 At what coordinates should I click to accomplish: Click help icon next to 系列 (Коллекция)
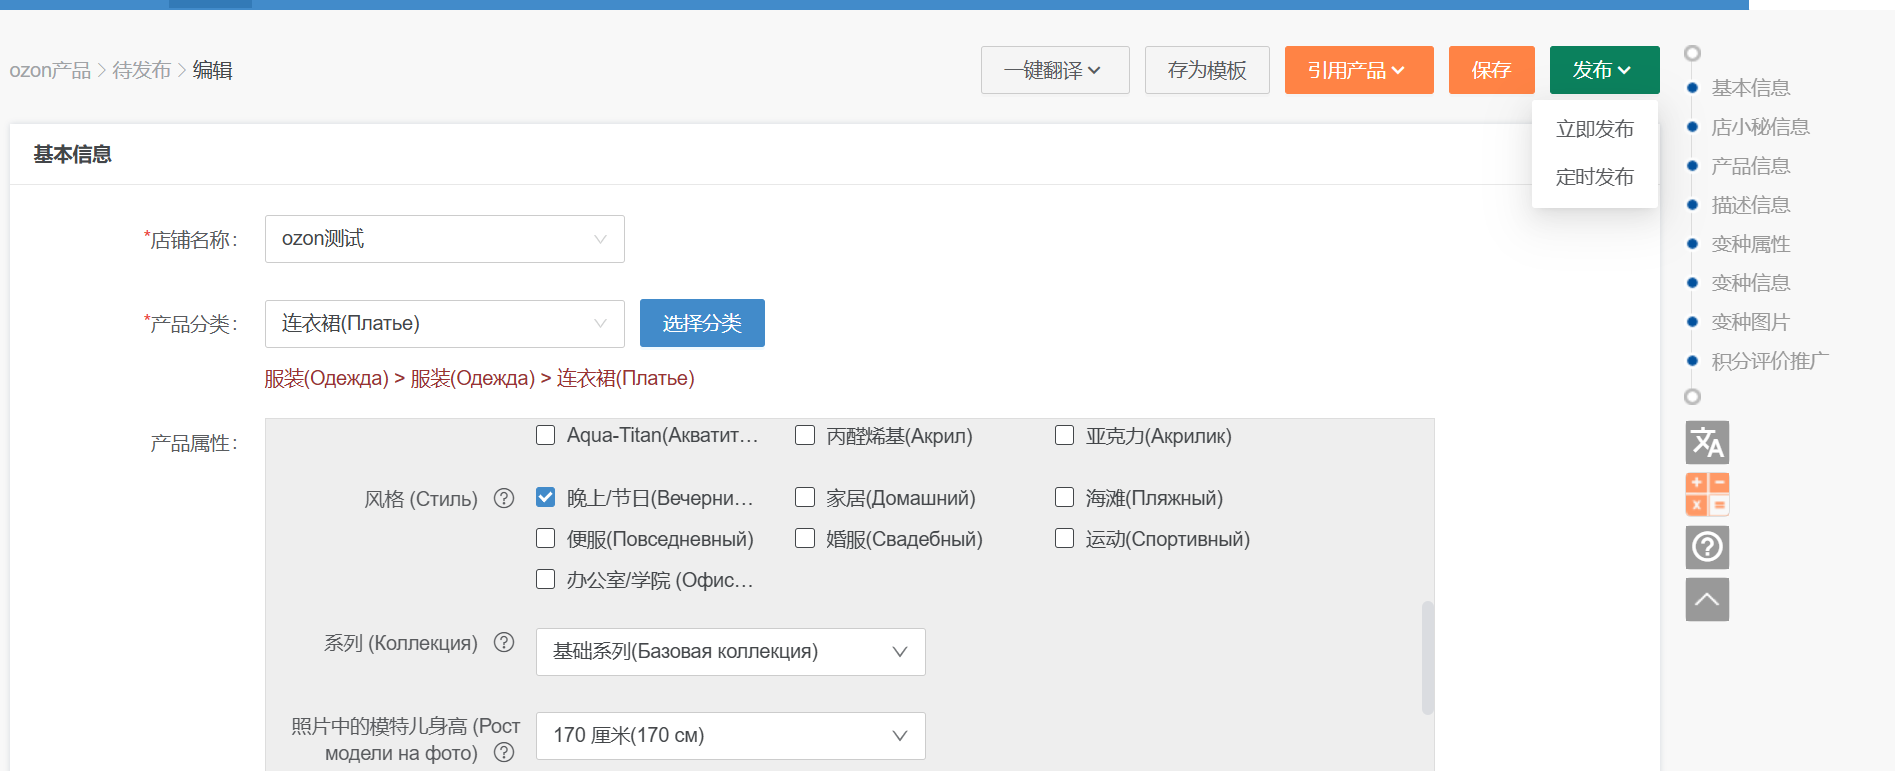coord(504,642)
